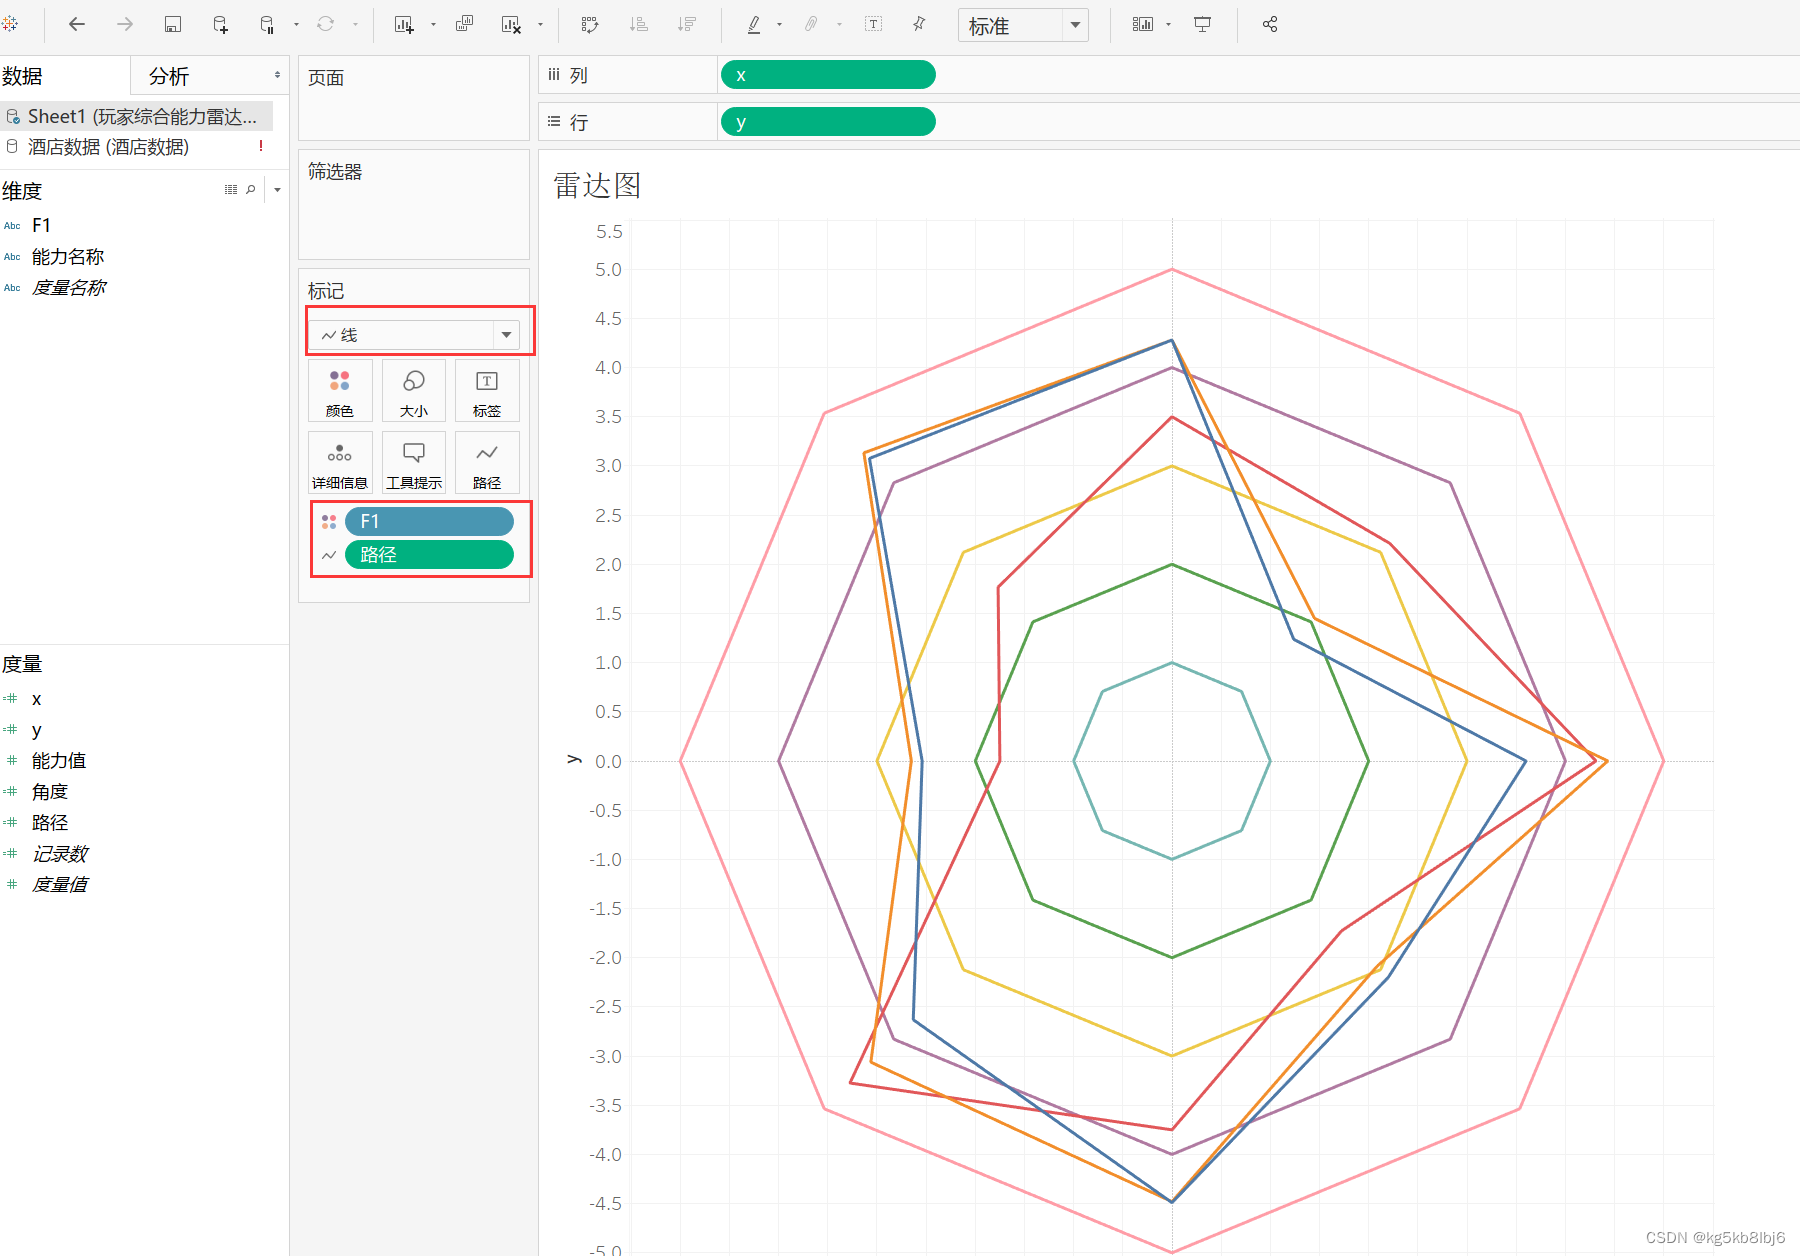Click the forward (redo) arrow

[x=124, y=24]
